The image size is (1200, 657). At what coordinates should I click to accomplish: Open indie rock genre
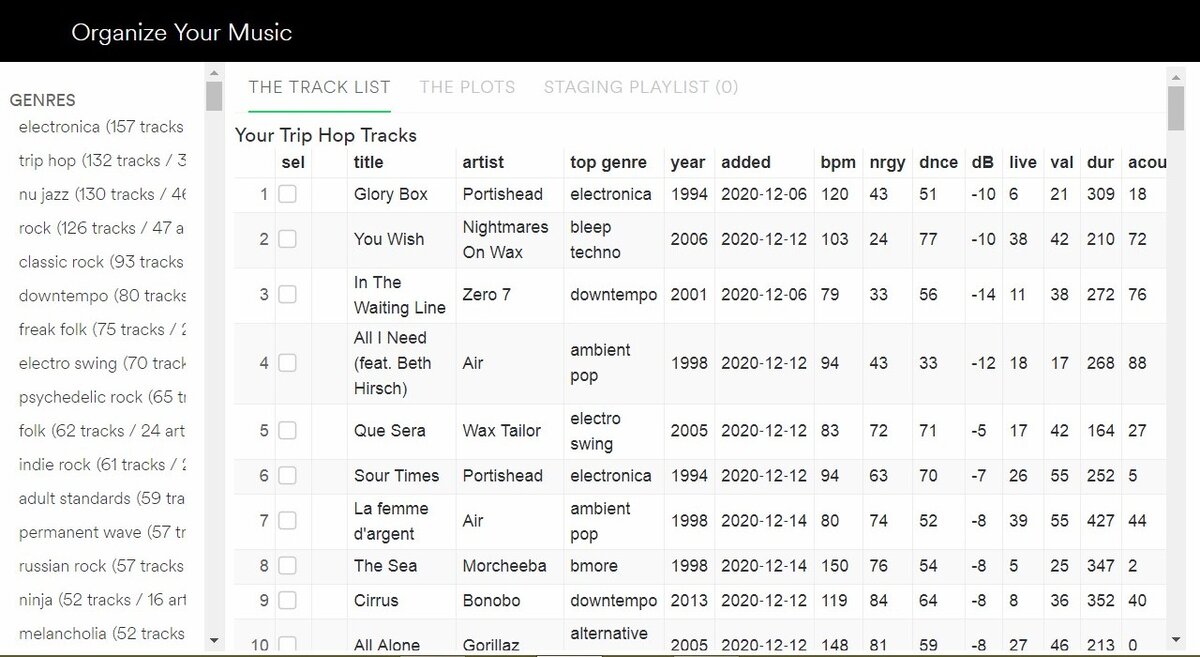[102, 464]
